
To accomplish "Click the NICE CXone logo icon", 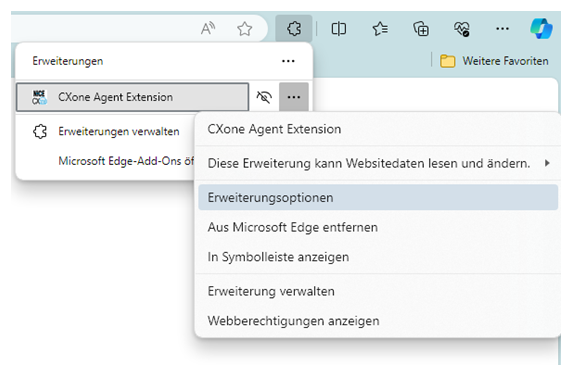I will pos(39,97).
